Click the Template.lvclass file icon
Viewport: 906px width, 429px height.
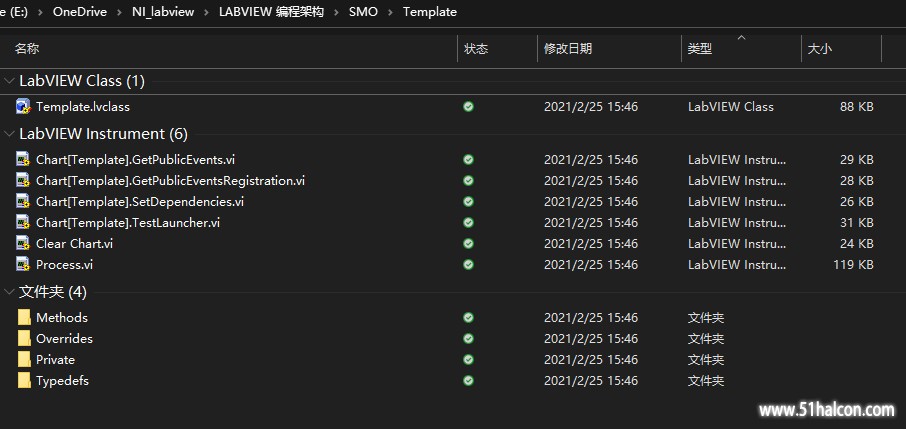[x=23, y=106]
